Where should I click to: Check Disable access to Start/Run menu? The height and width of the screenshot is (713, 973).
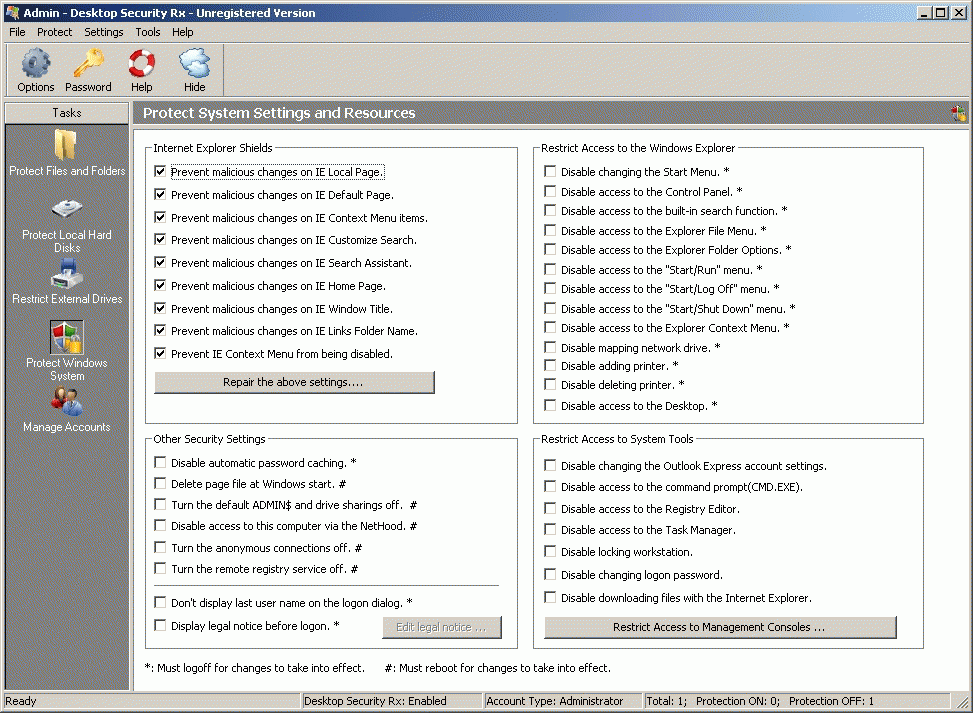click(x=550, y=269)
